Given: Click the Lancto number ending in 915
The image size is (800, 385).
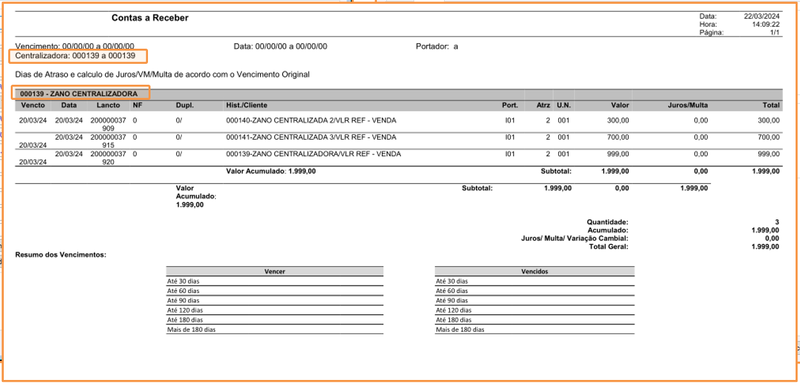Looking at the screenshot, I should tap(108, 141).
